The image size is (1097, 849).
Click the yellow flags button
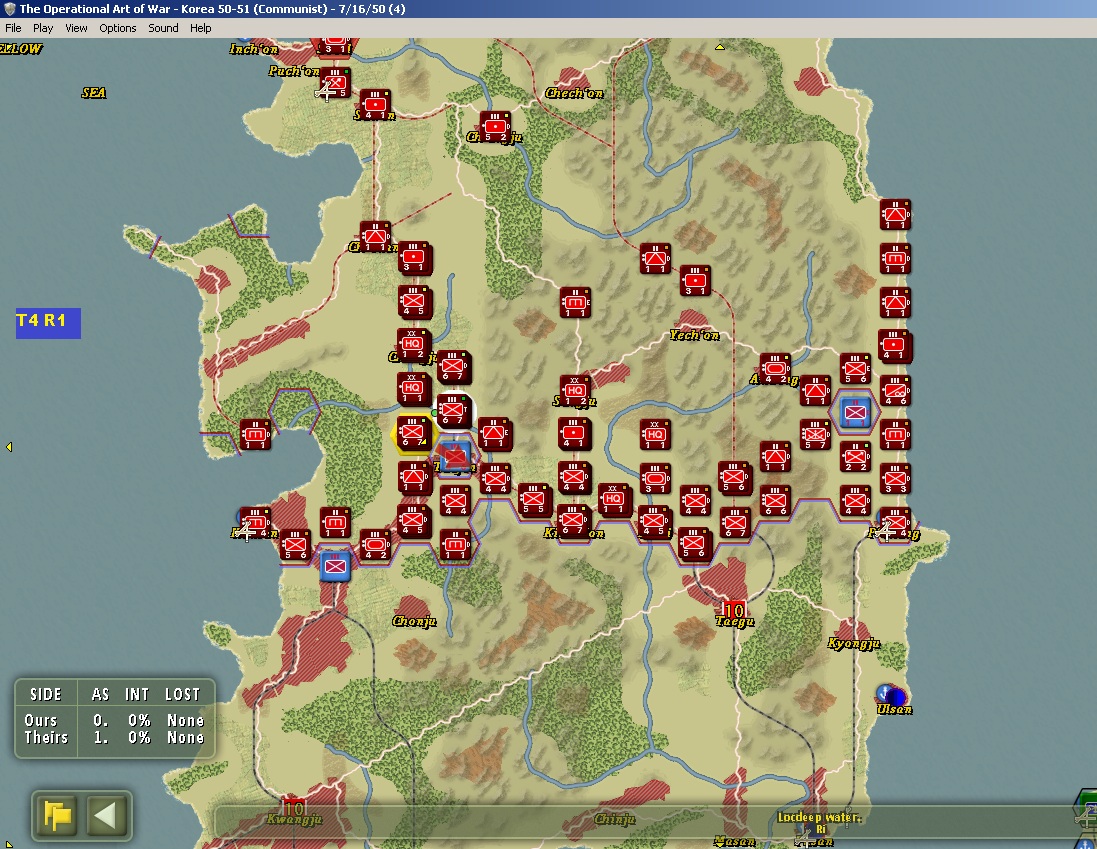(57, 815)
